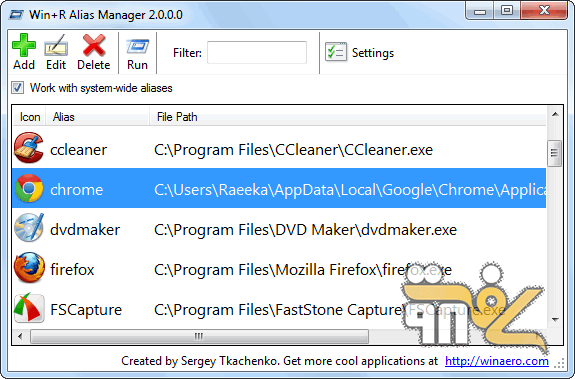
Task: Click the vertical scrollbar thumb
Action: click(x=554, y=153)
